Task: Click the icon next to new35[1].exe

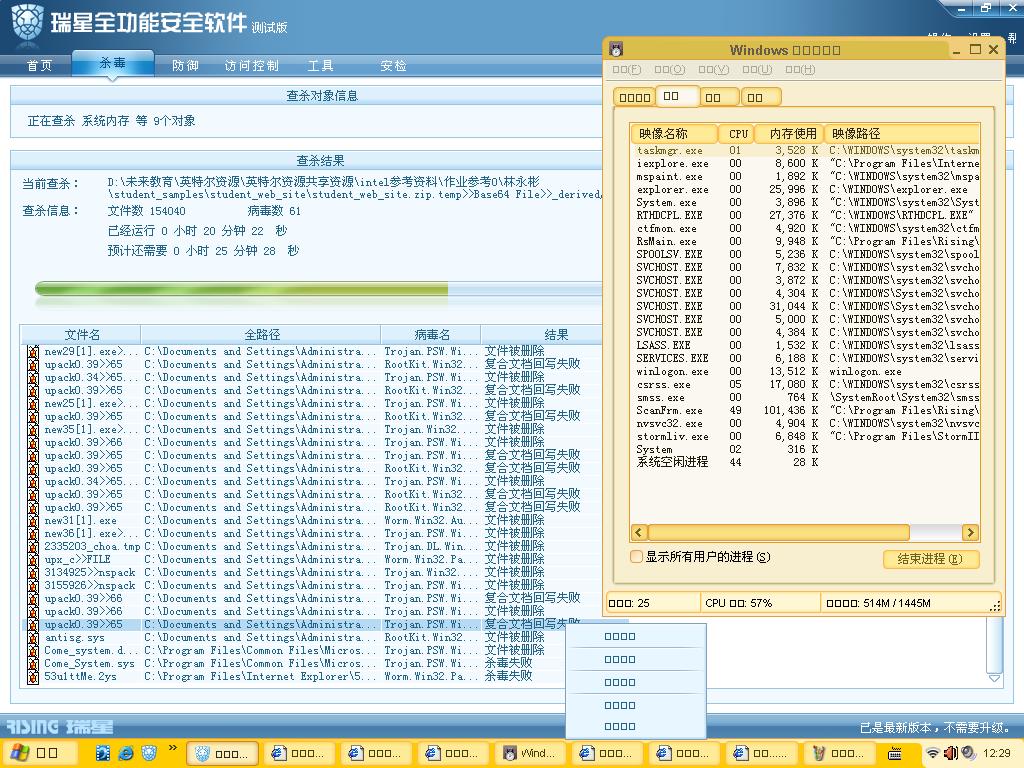Action: (33, 430)
